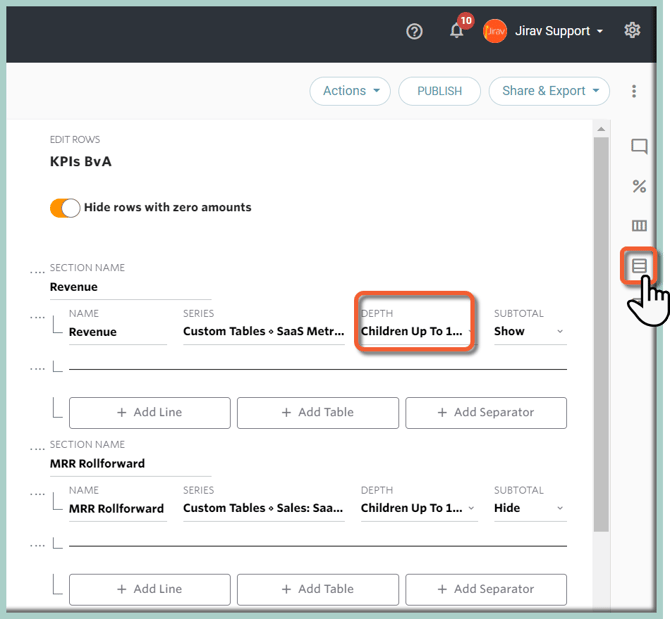Screen dimensions: 670x619
Task: Open the percent format sidebar icon
Action: pyautogui.click(x=639, y=186)
